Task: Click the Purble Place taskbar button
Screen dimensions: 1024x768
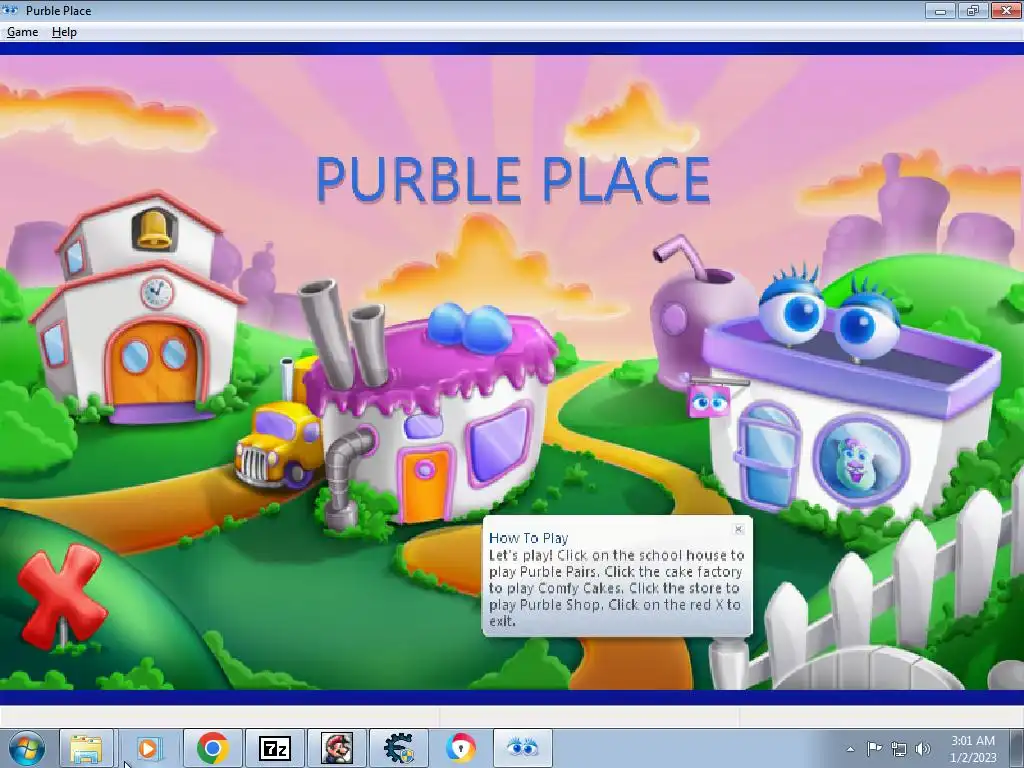Action: click(x=522, y=748)
